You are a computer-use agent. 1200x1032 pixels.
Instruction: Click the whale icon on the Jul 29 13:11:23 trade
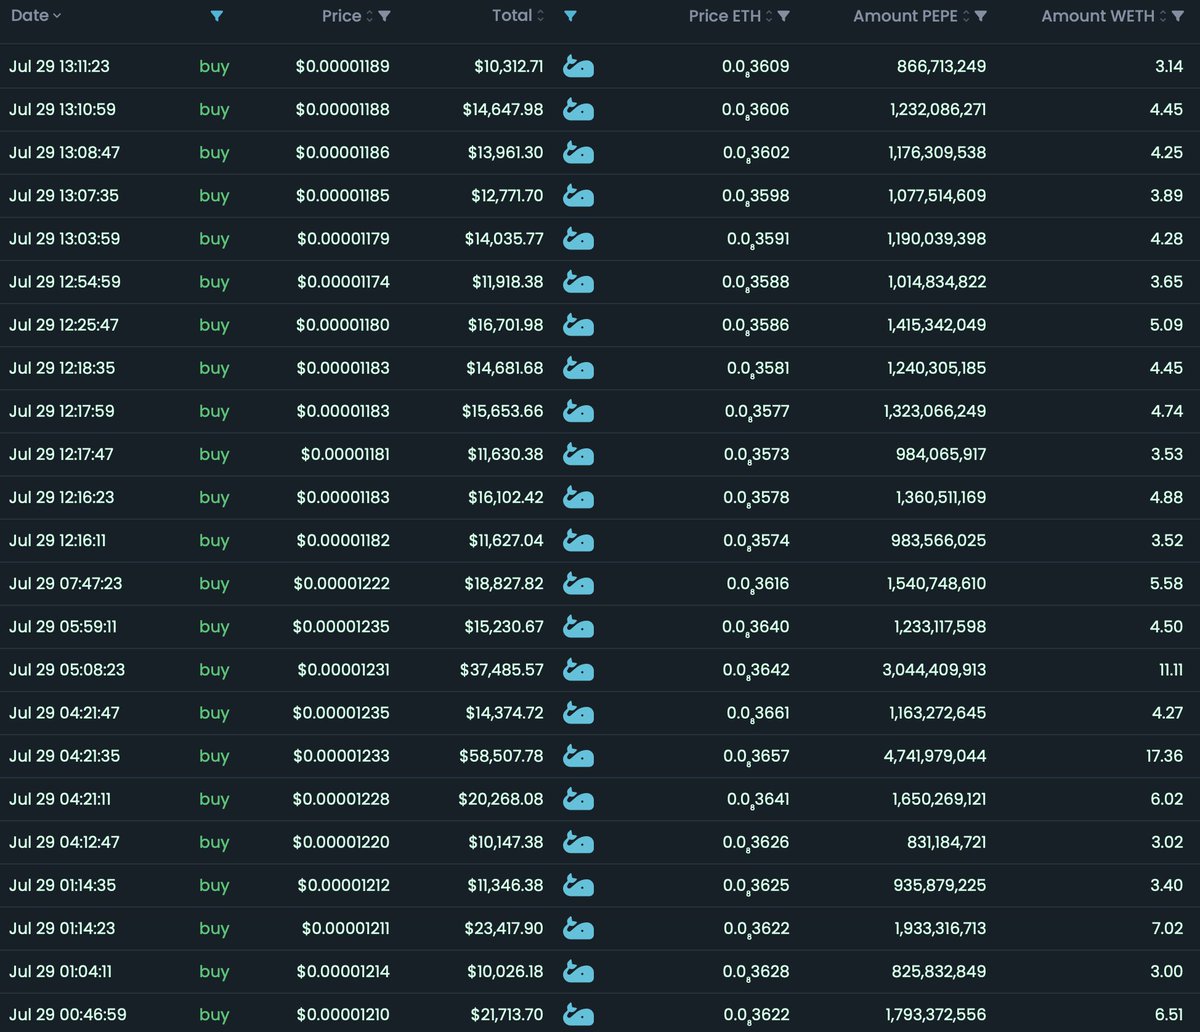(578, 66)
